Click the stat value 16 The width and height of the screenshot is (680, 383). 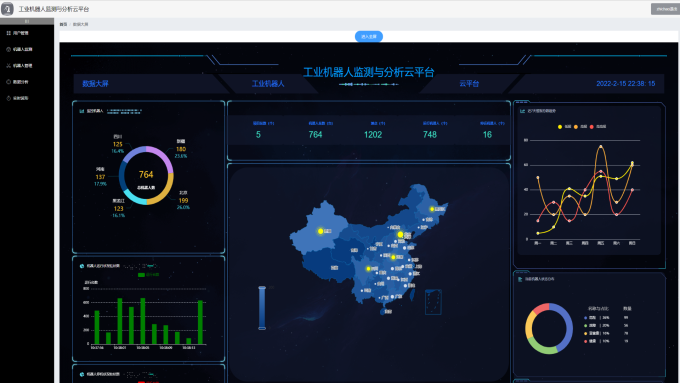(x=487, y=134)
